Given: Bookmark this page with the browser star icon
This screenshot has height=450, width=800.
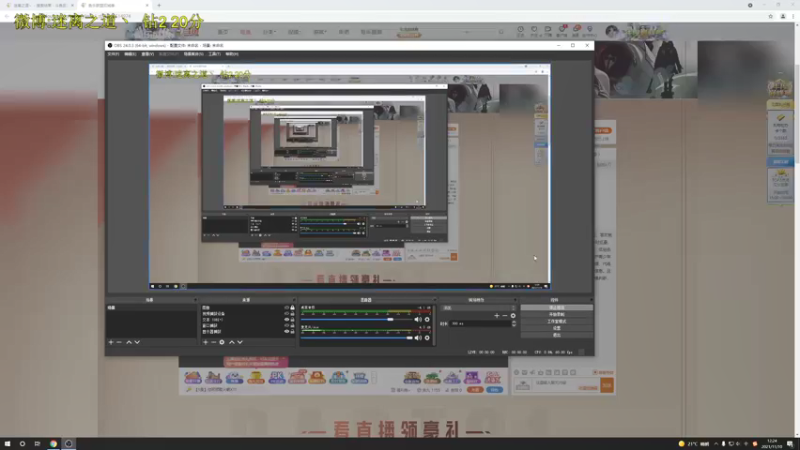Looking at the screenshot, I should click(770, 16).
